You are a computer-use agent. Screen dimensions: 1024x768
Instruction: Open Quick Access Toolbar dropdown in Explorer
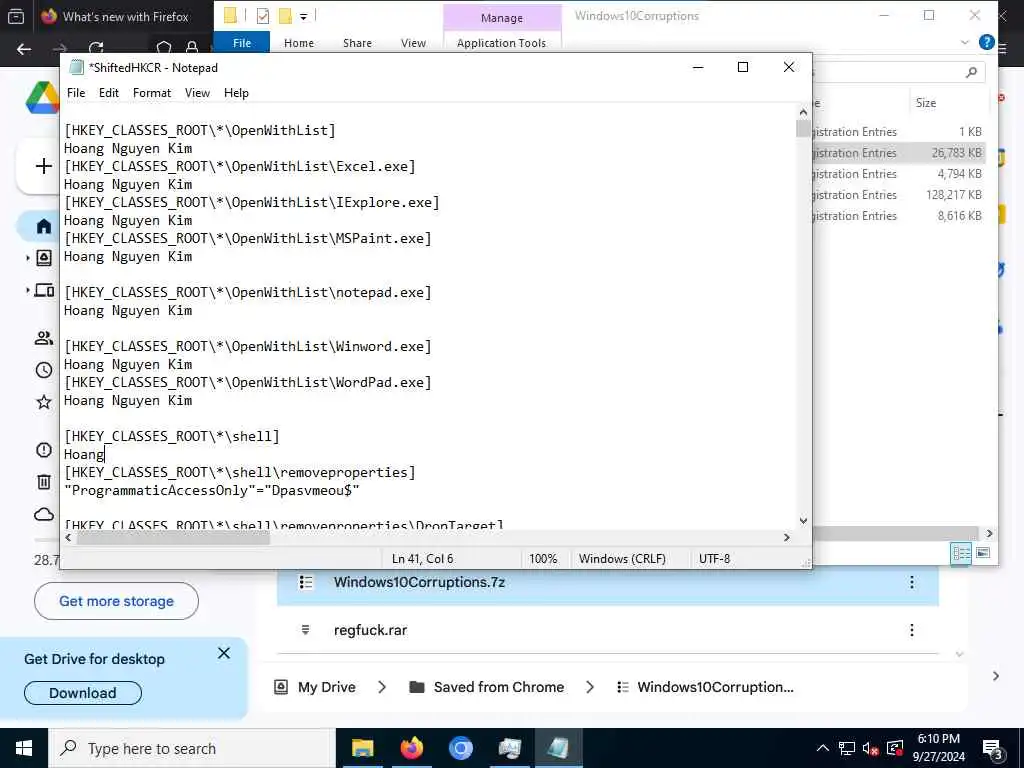304,16
